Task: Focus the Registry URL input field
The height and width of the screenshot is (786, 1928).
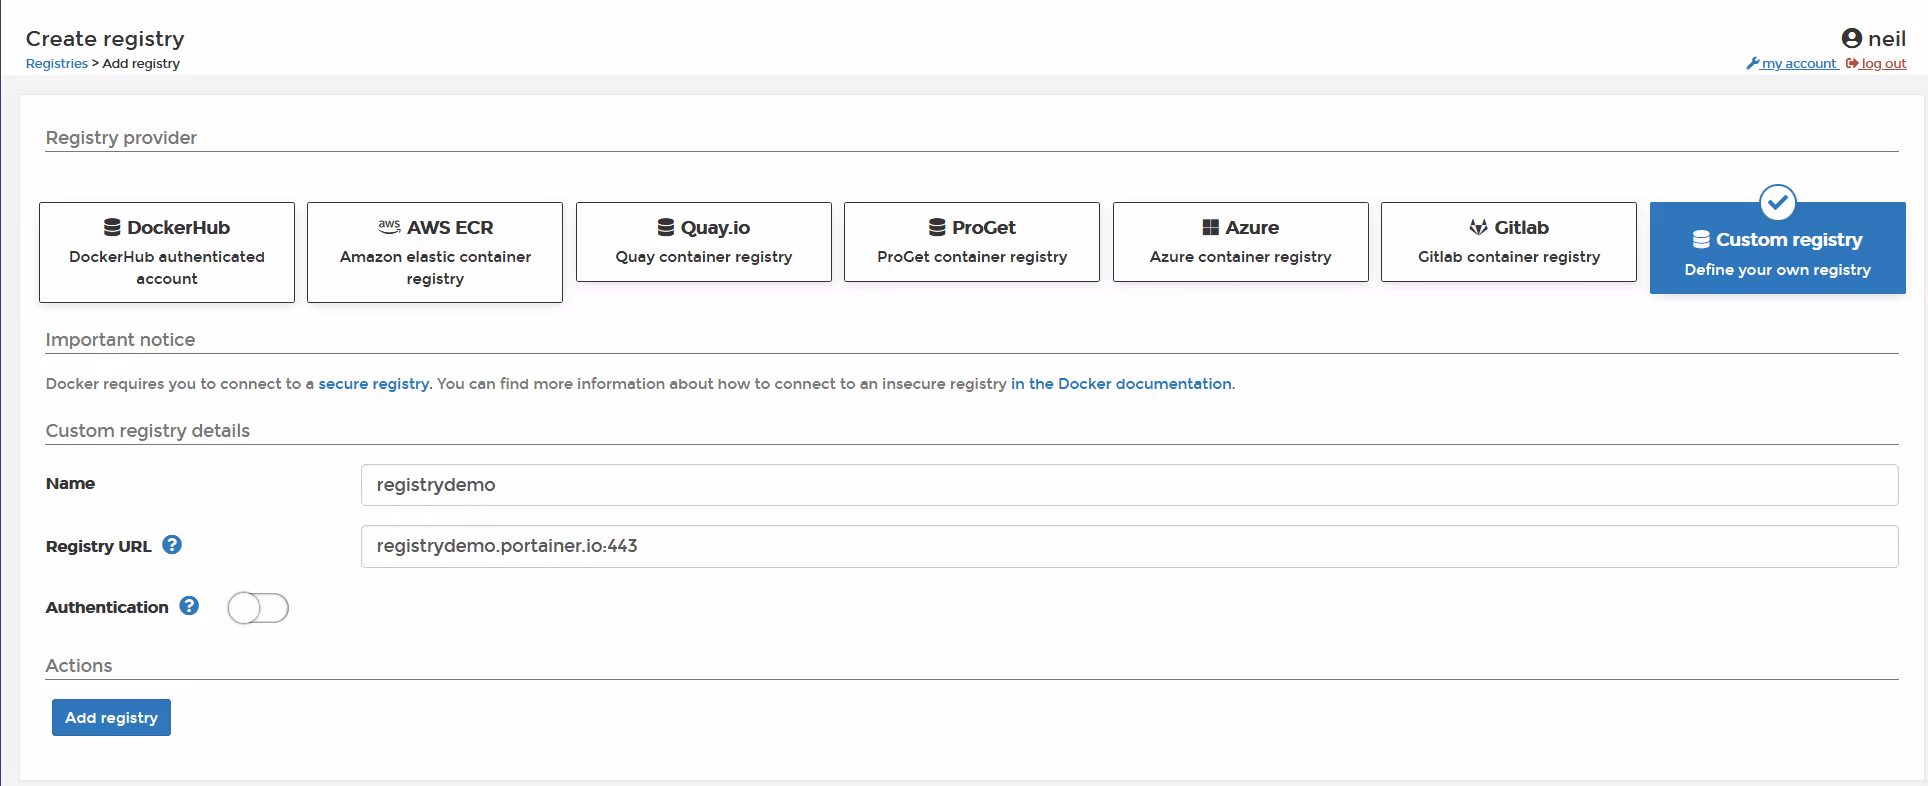Action: click(x=1129, y=546)
